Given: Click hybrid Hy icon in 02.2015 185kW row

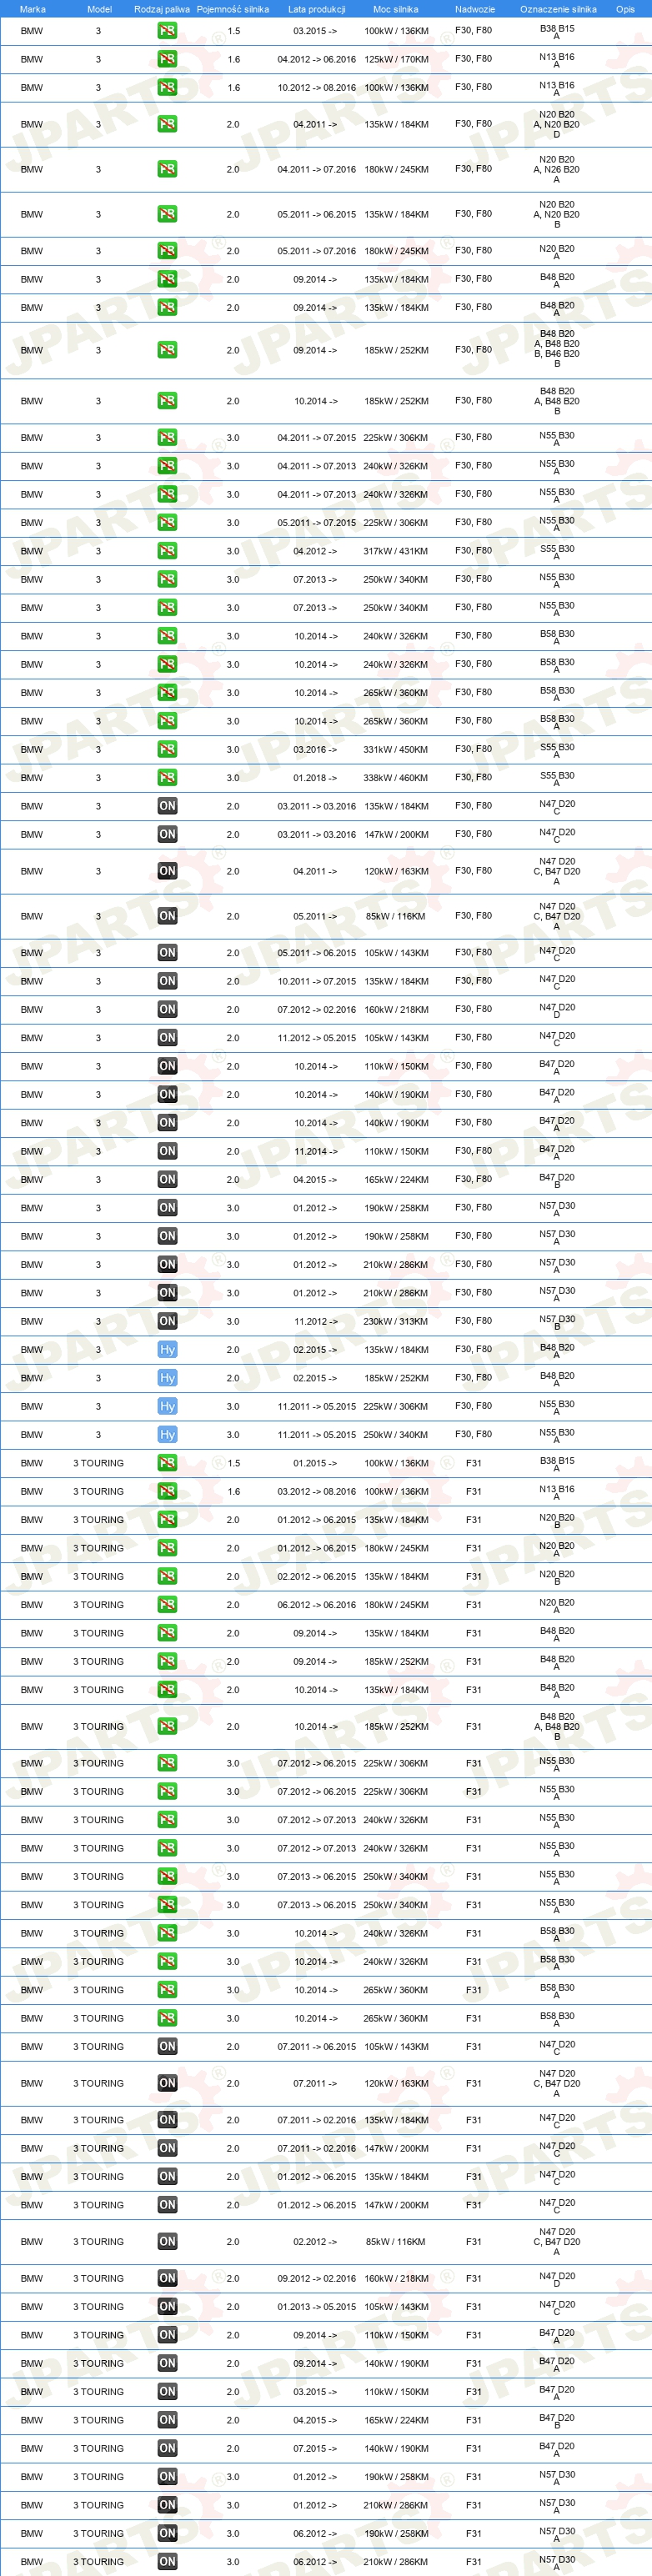Looking at the screenshot, I should pos(167,1378).
